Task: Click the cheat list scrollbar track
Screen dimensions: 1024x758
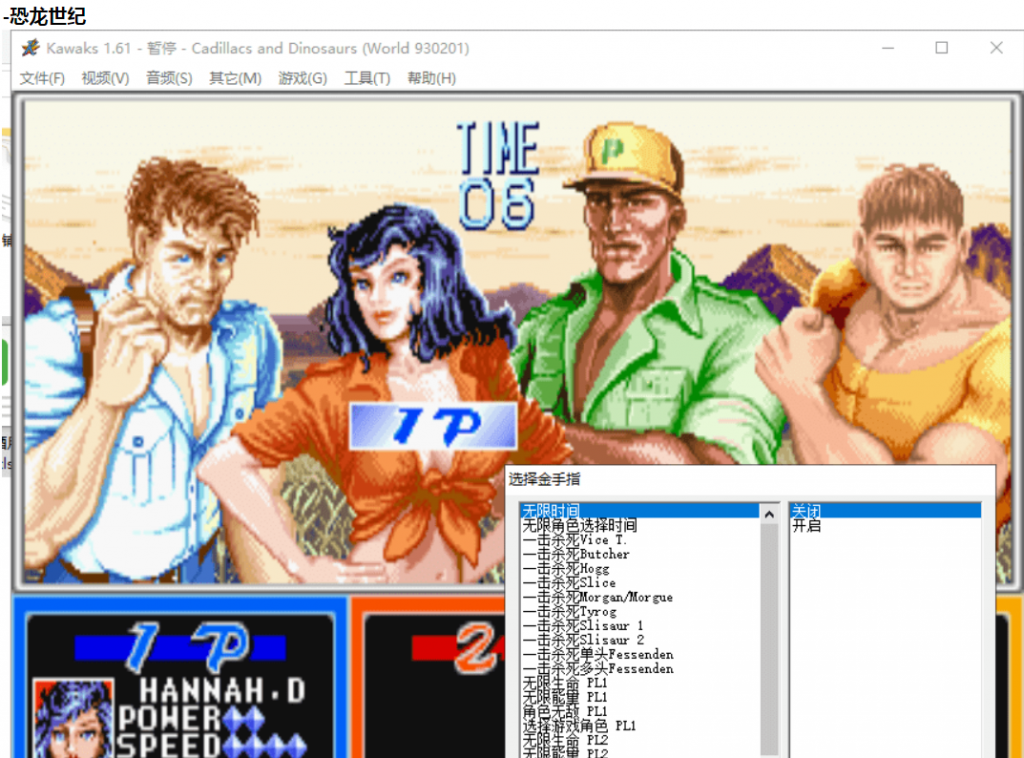Action: [x=769, y=640]
